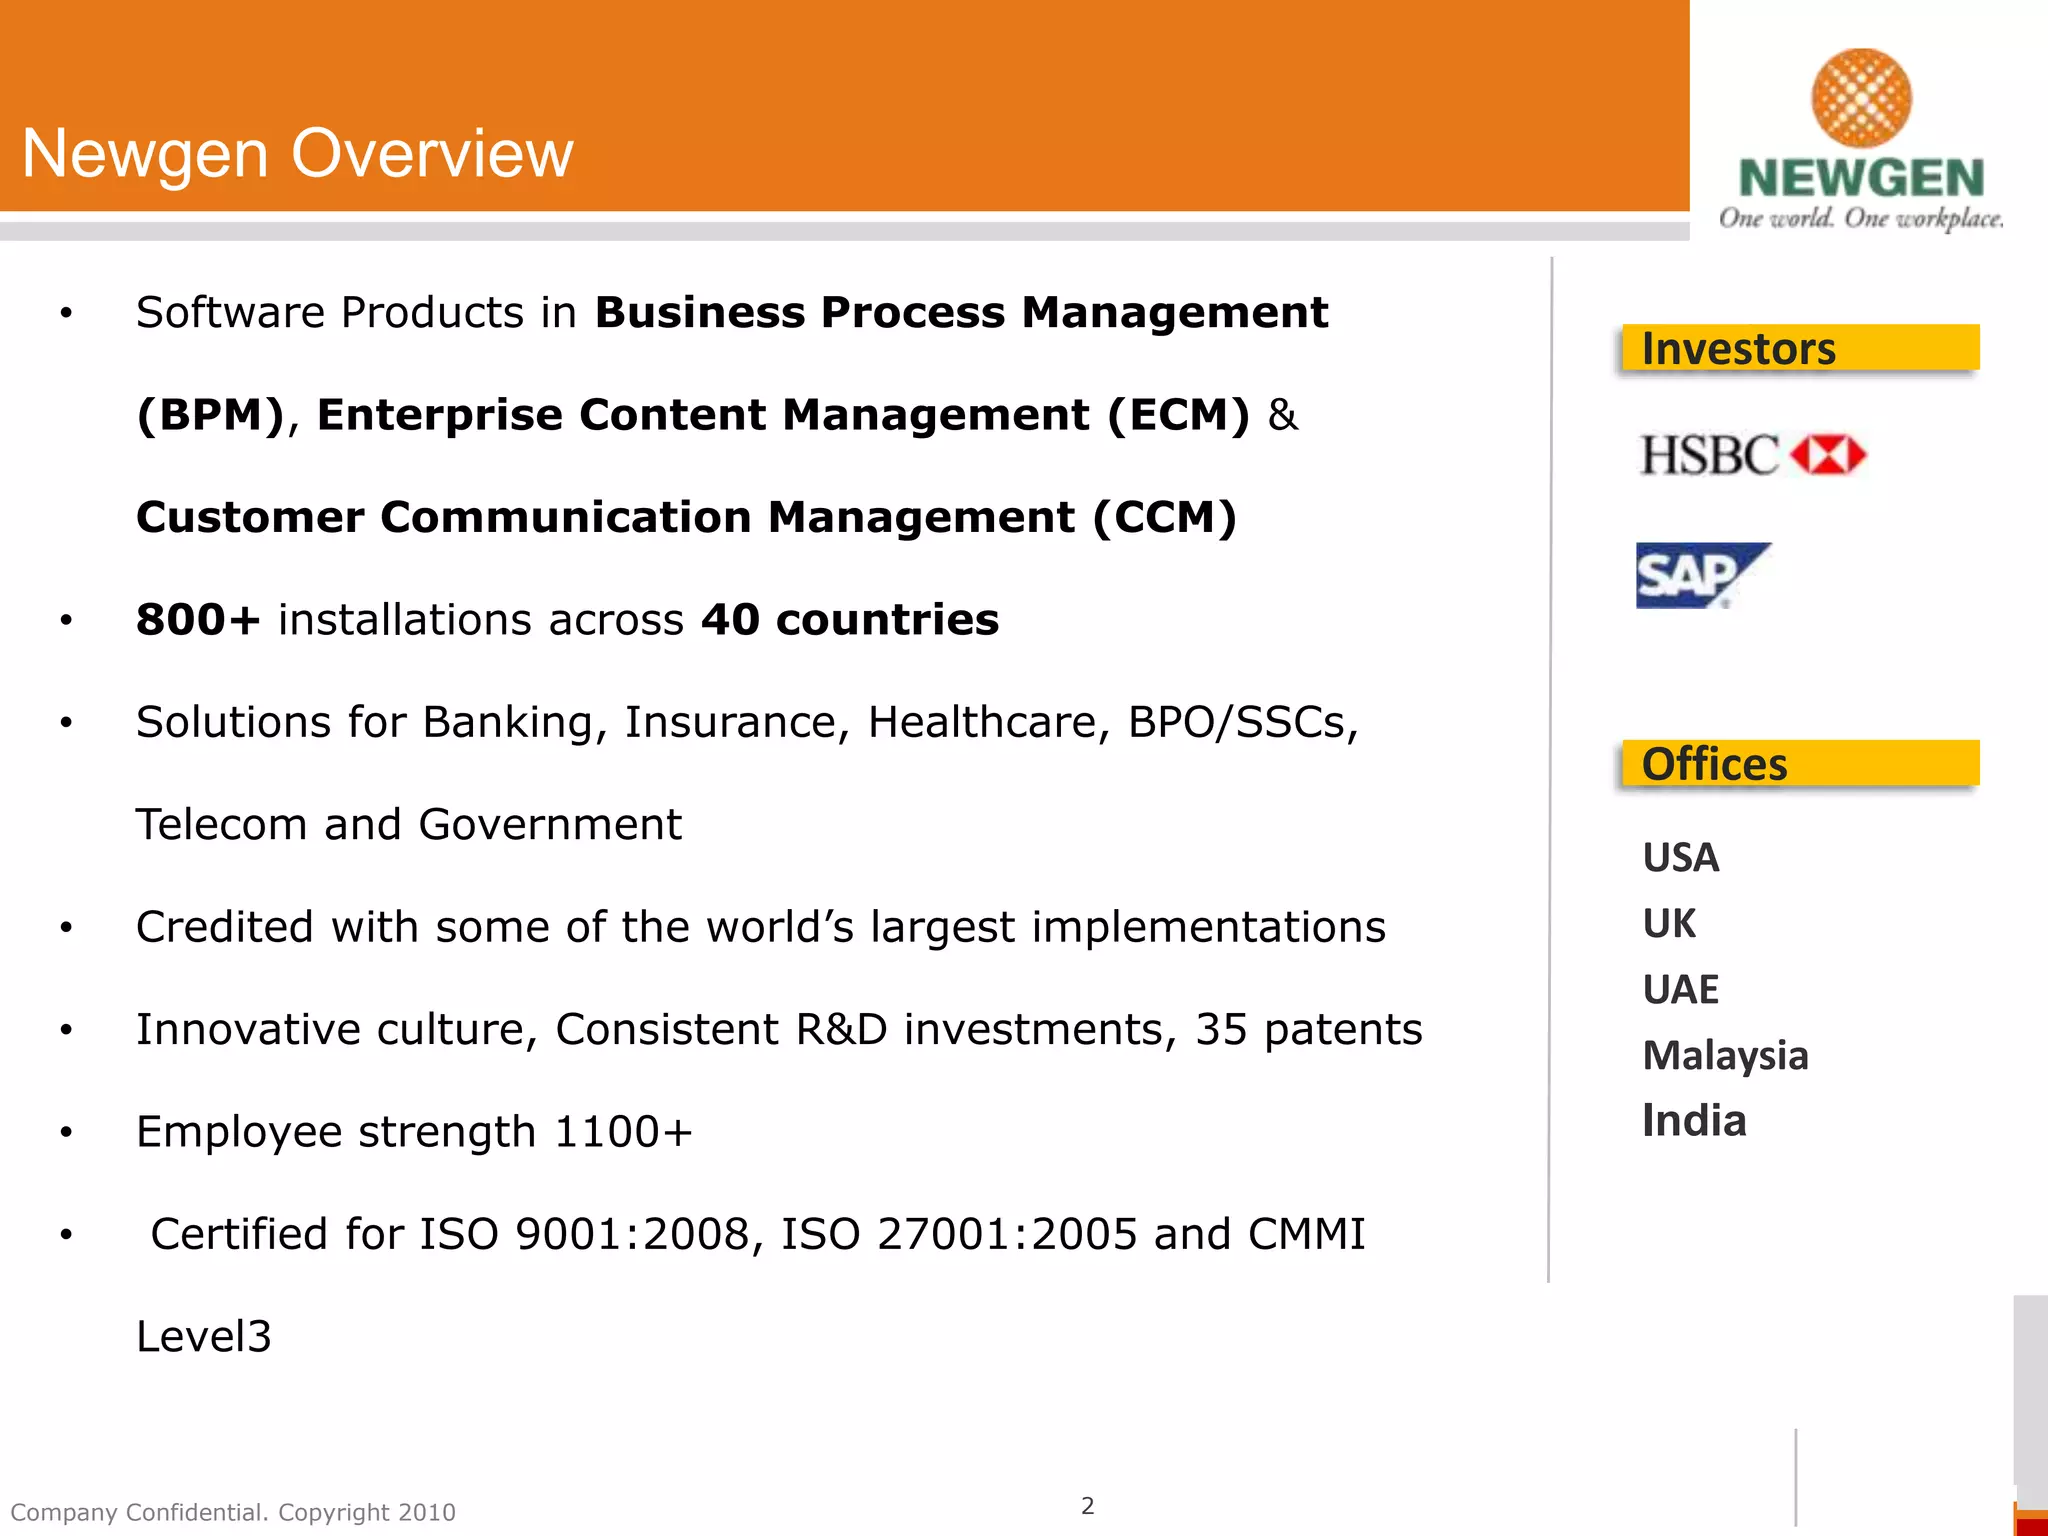Click the 'Certified for ISO 9001:2008' line
Image resolution: width=2048 pixels, height=1536 pixels.
point(758,1235)
